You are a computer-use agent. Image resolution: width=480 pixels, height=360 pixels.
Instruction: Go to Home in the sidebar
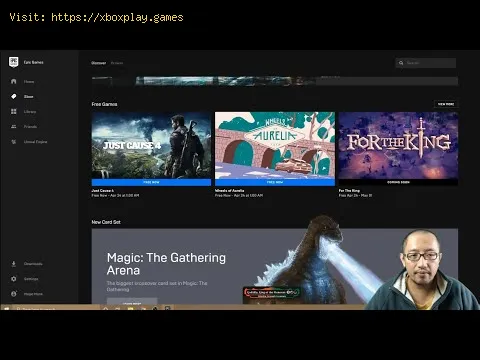pyautogui.click(x=29, y=82)
